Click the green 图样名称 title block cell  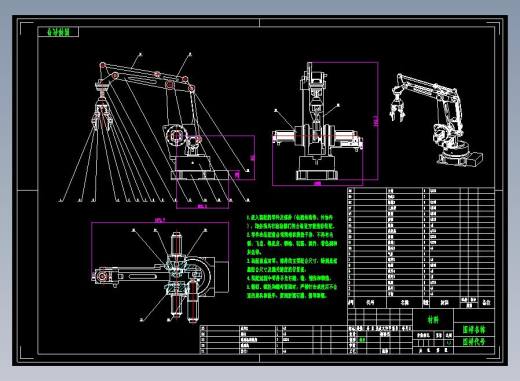474,330
